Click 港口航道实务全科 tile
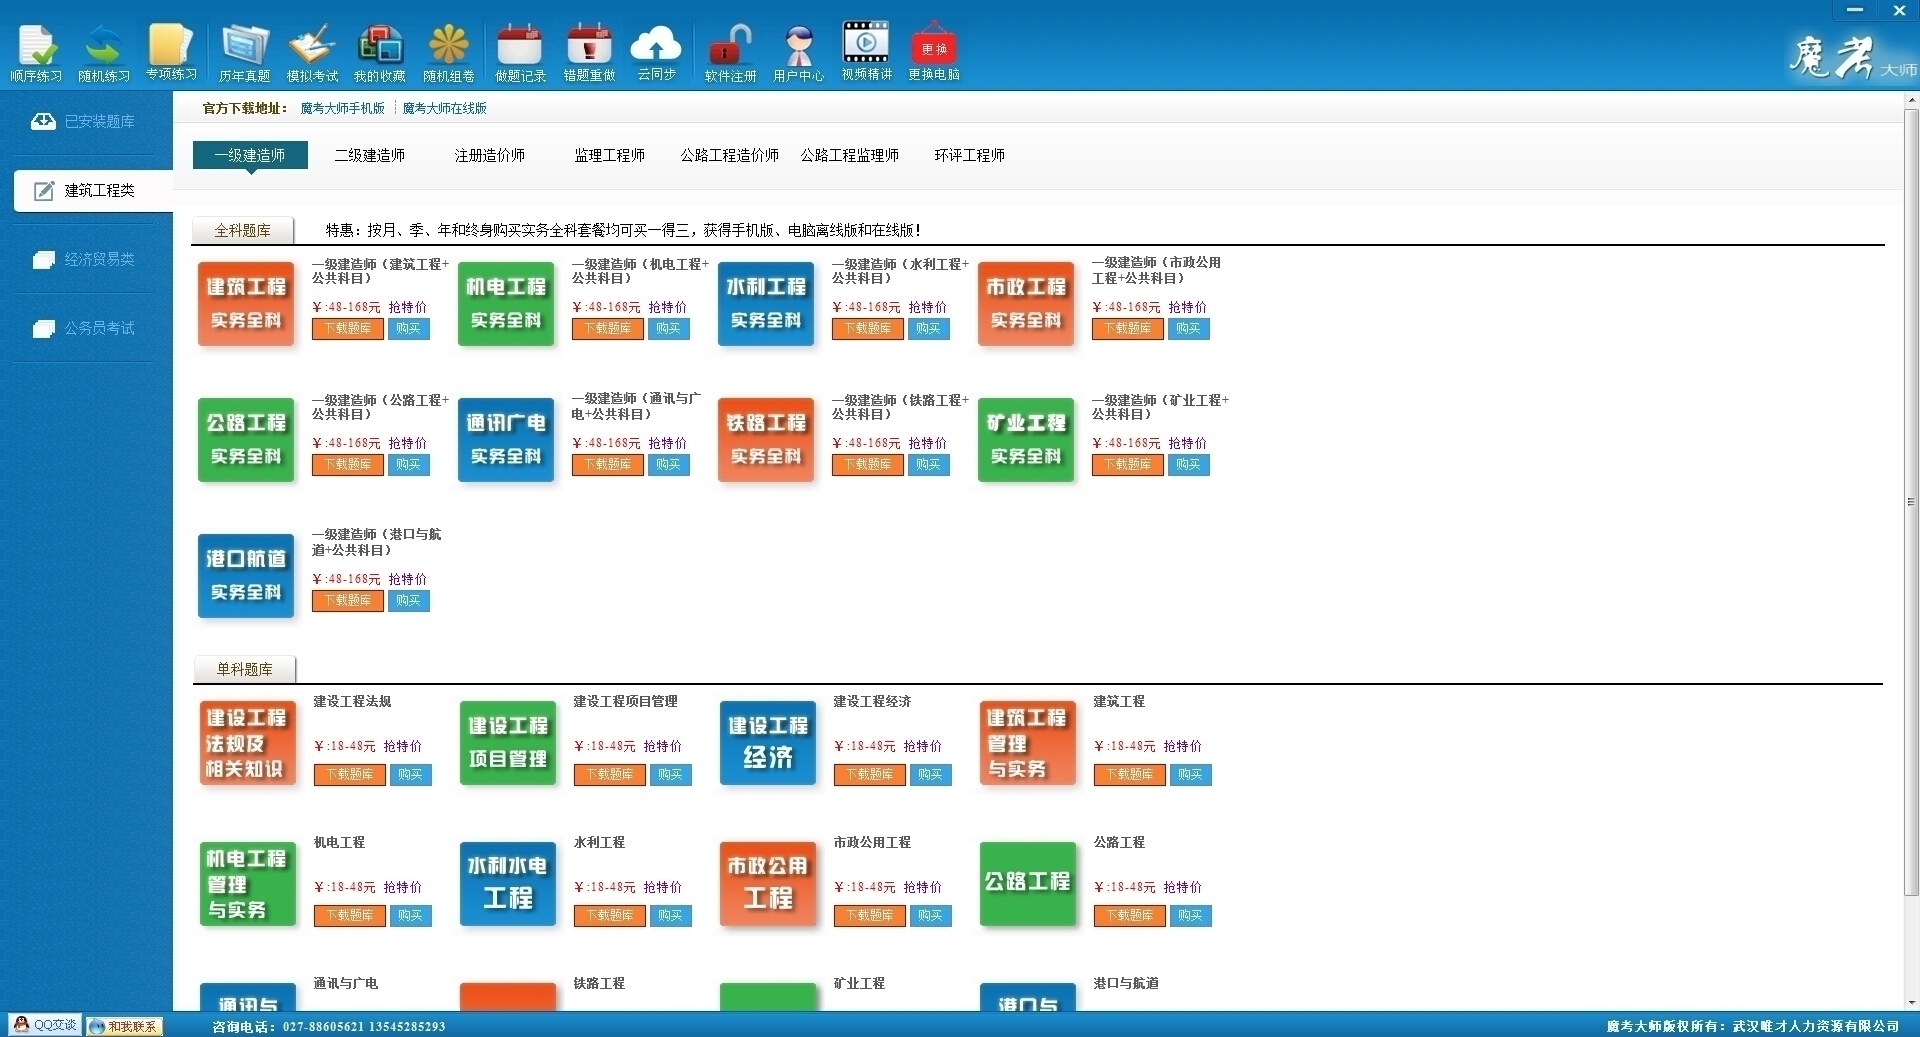This screenshot has width=1920, height=1037. pyautogui.click(x=246, y=576)
